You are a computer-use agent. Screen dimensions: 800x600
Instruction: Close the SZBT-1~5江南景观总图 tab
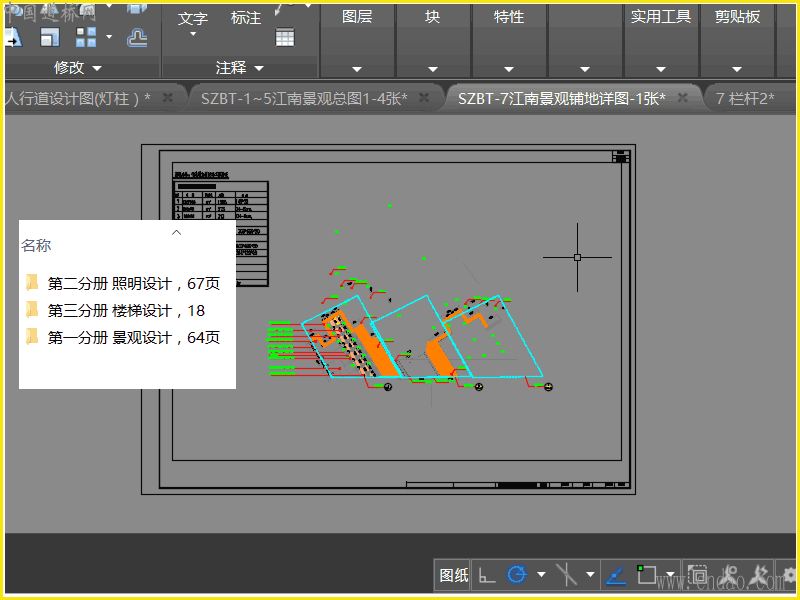423,97
